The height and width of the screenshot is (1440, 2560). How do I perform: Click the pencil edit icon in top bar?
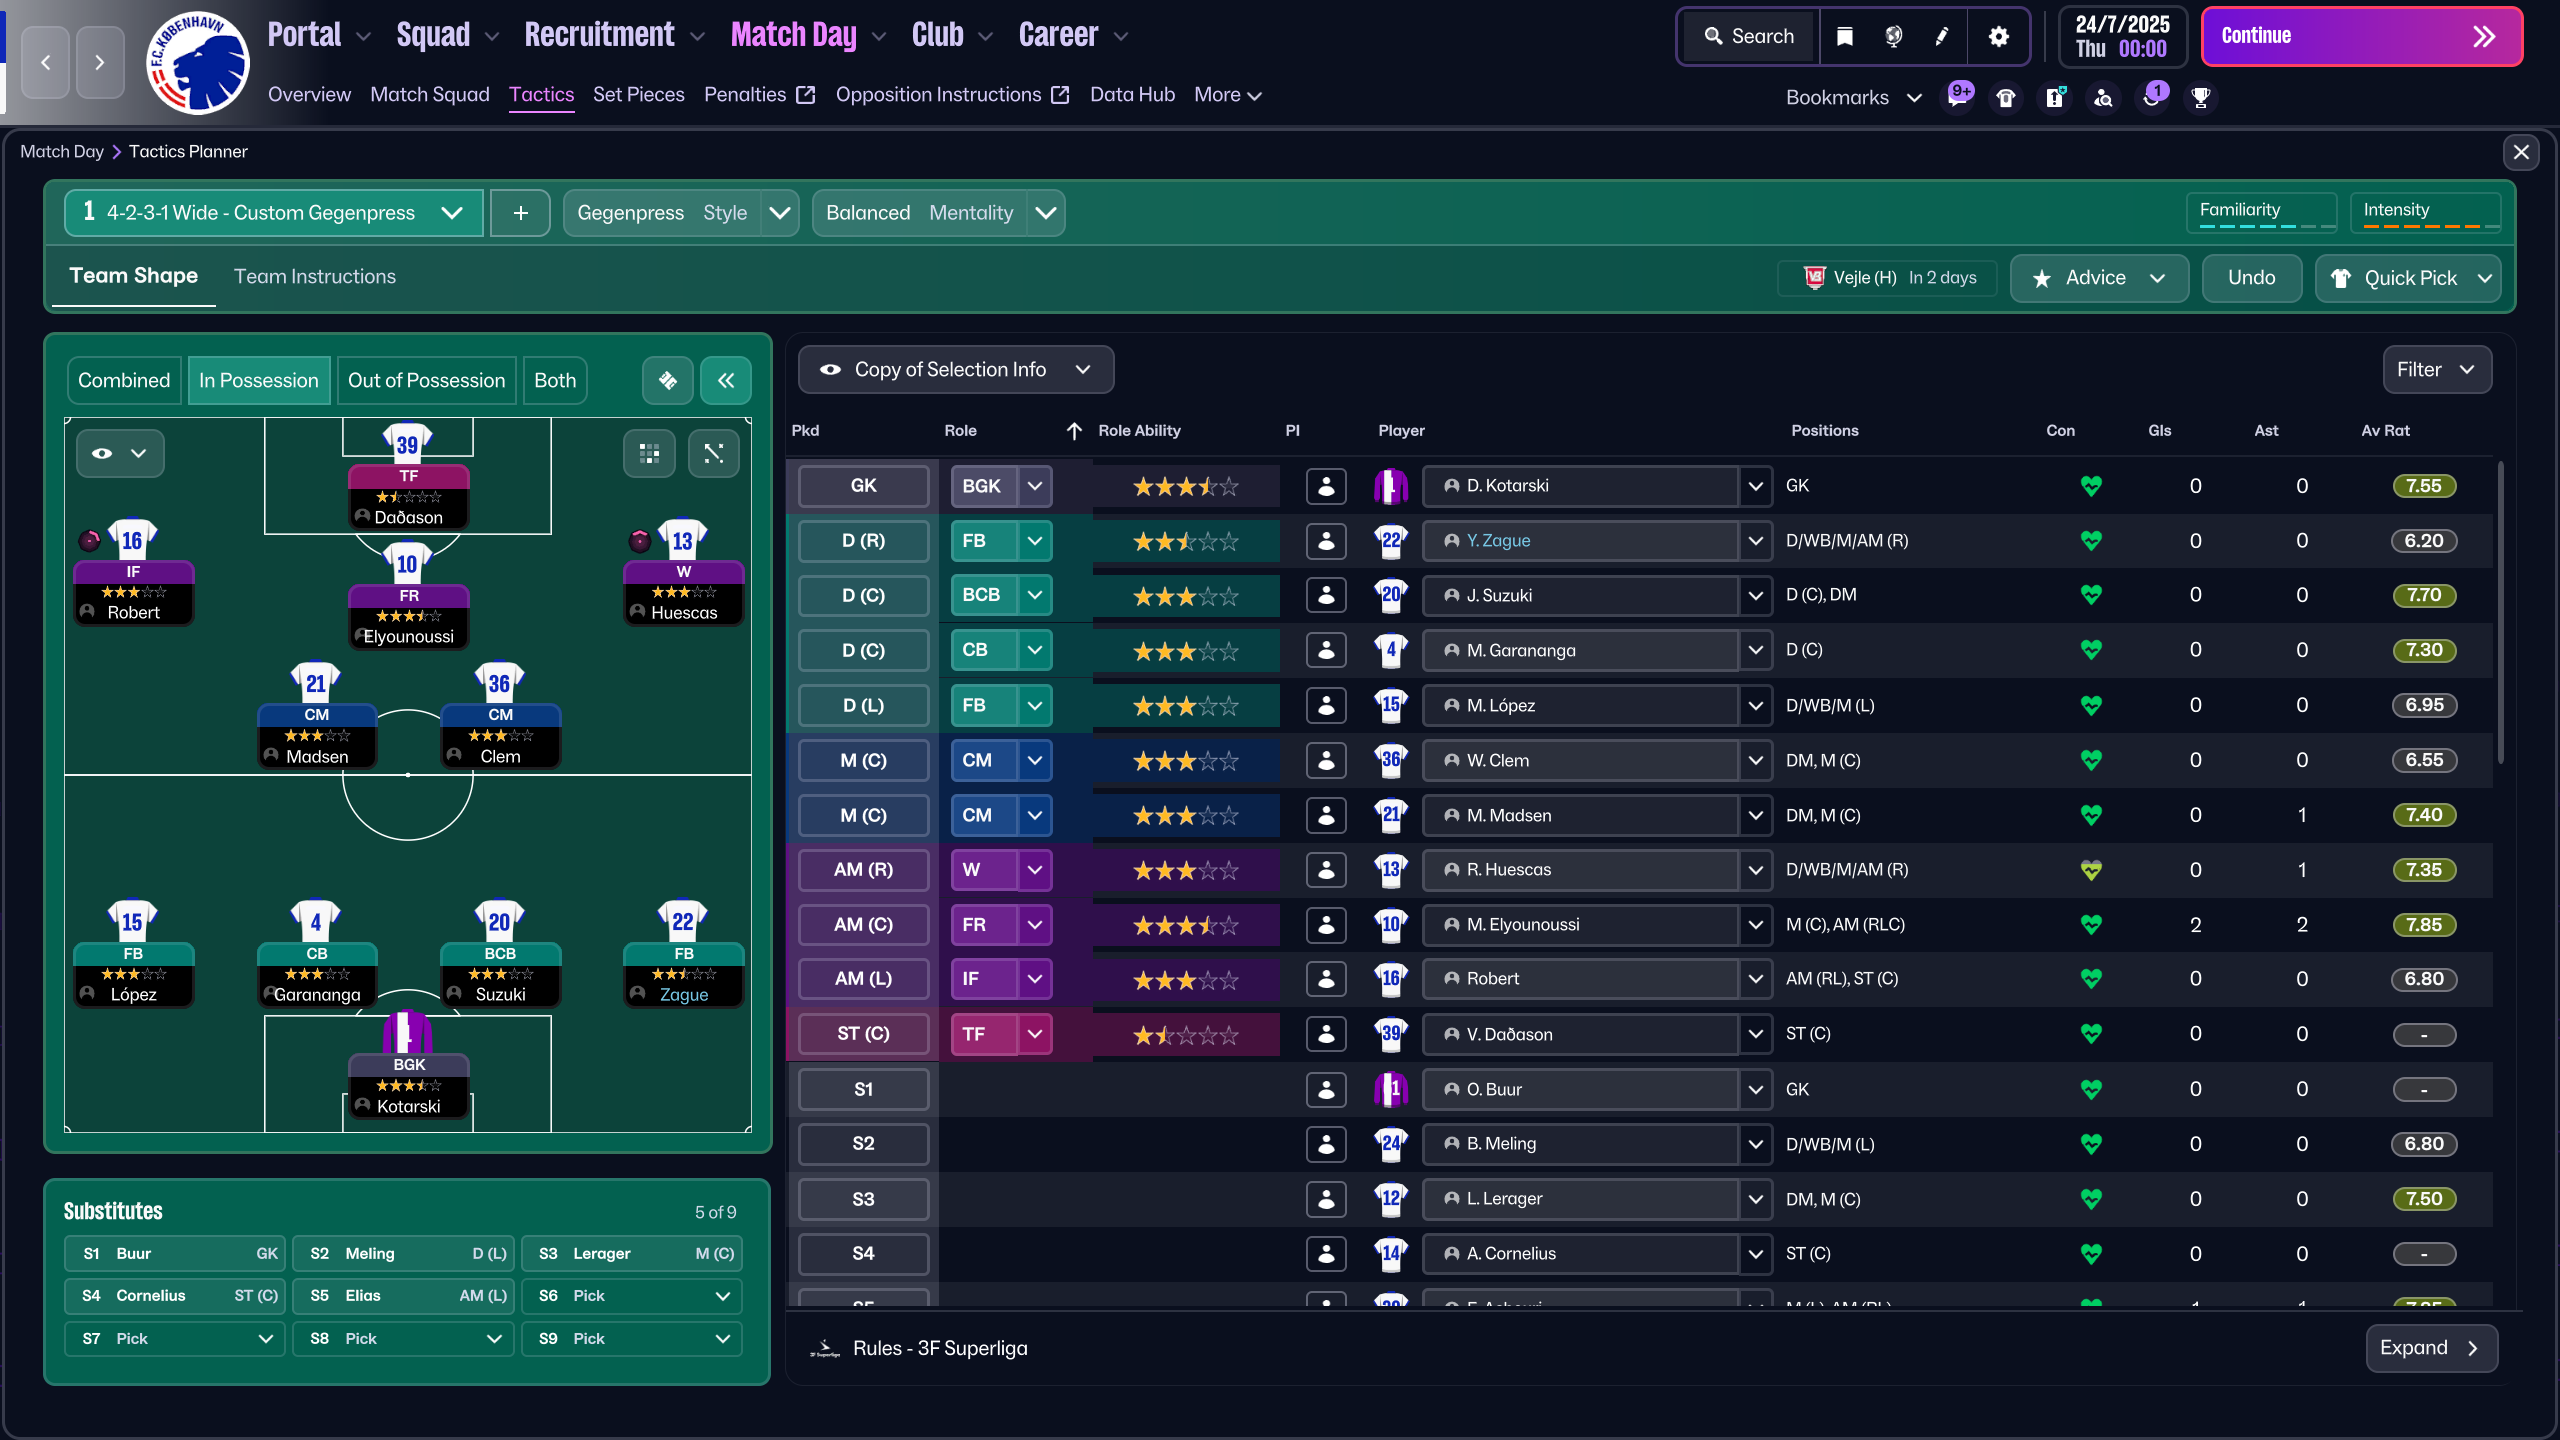1942,37
